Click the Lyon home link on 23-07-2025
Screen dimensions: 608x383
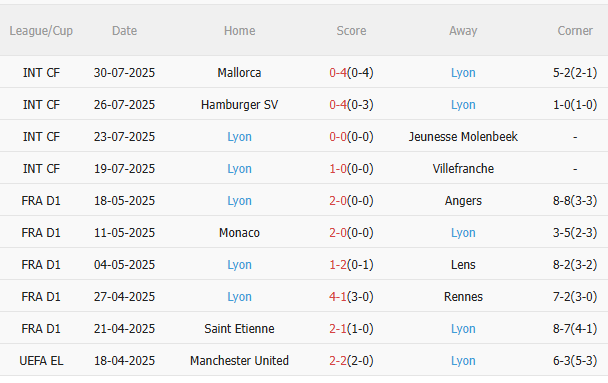coord(239,136)
